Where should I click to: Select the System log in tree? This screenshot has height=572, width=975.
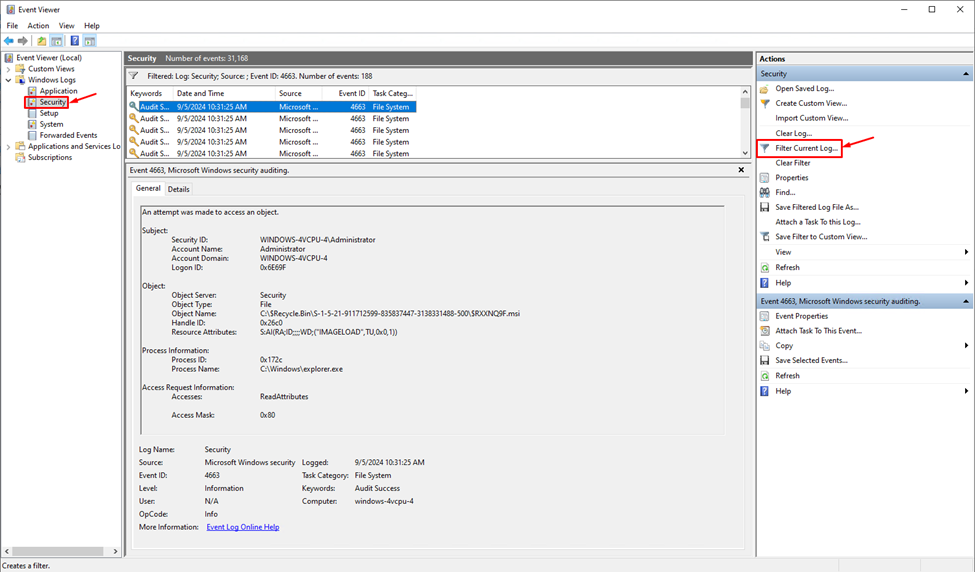(x=52, y=124)
